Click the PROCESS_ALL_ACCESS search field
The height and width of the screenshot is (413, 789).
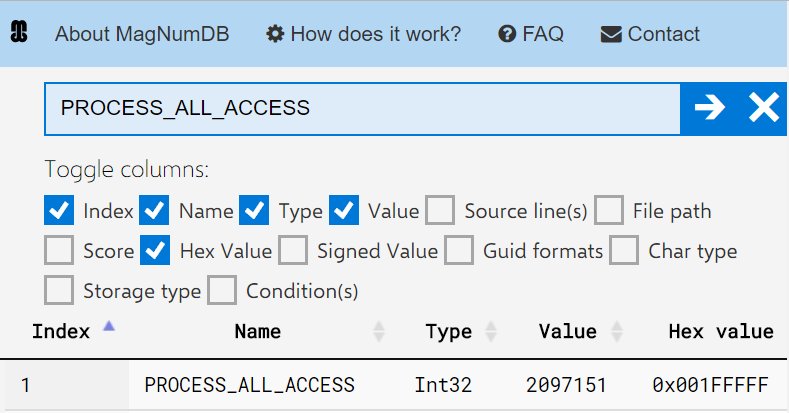point(362,109)
